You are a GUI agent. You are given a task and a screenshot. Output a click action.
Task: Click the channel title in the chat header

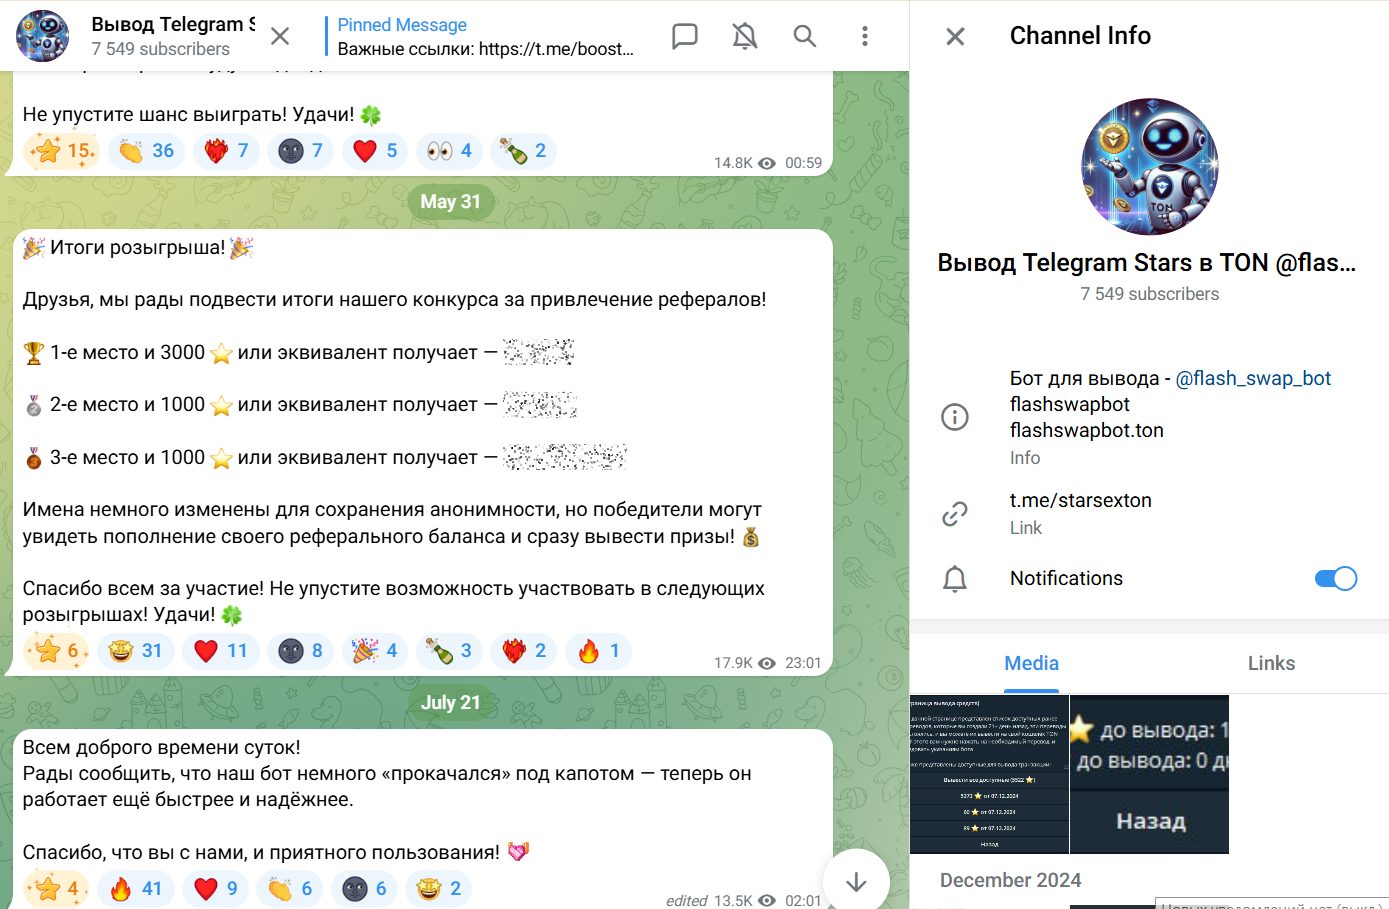tap(173, 24)
